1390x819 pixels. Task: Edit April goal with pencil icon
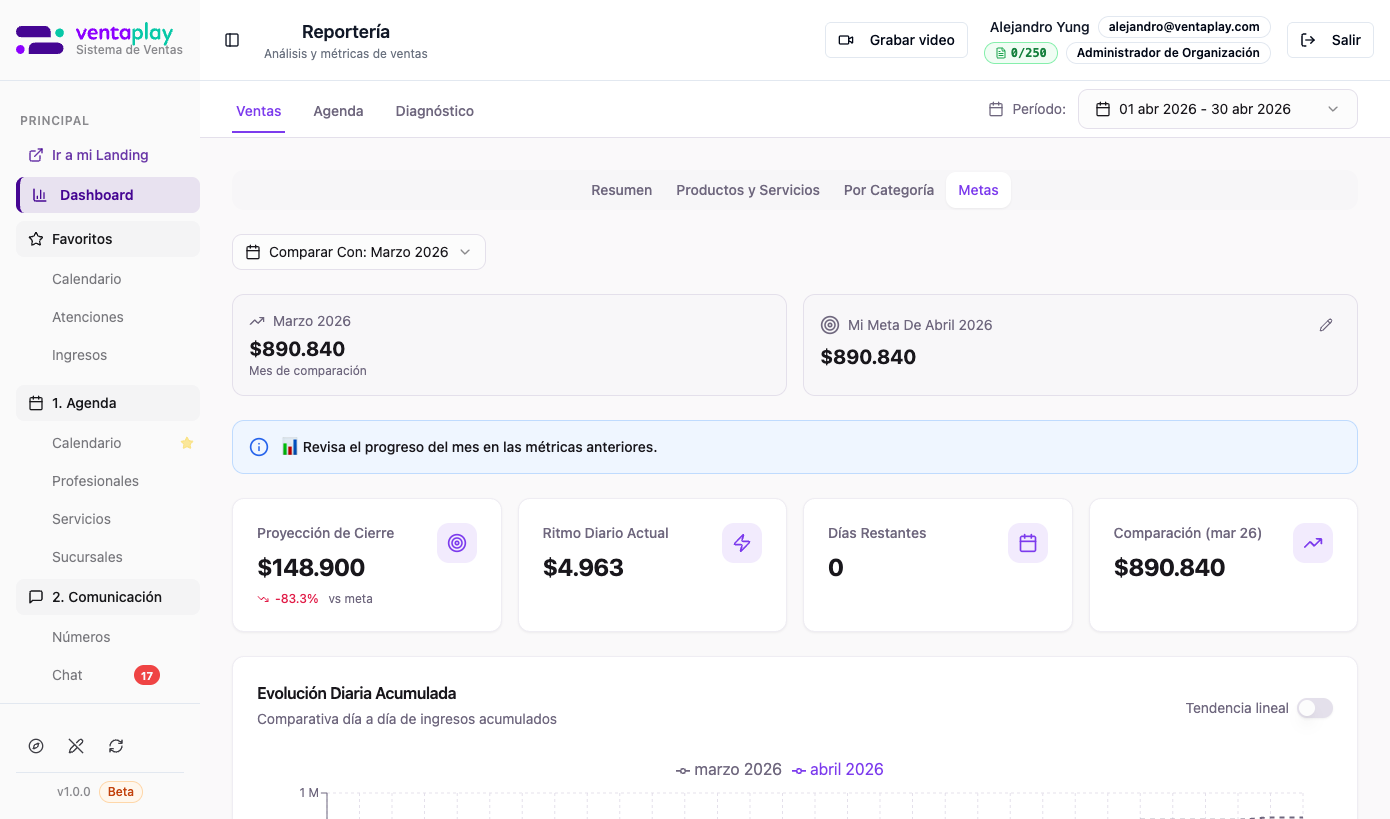click(x=1326, y=325)
